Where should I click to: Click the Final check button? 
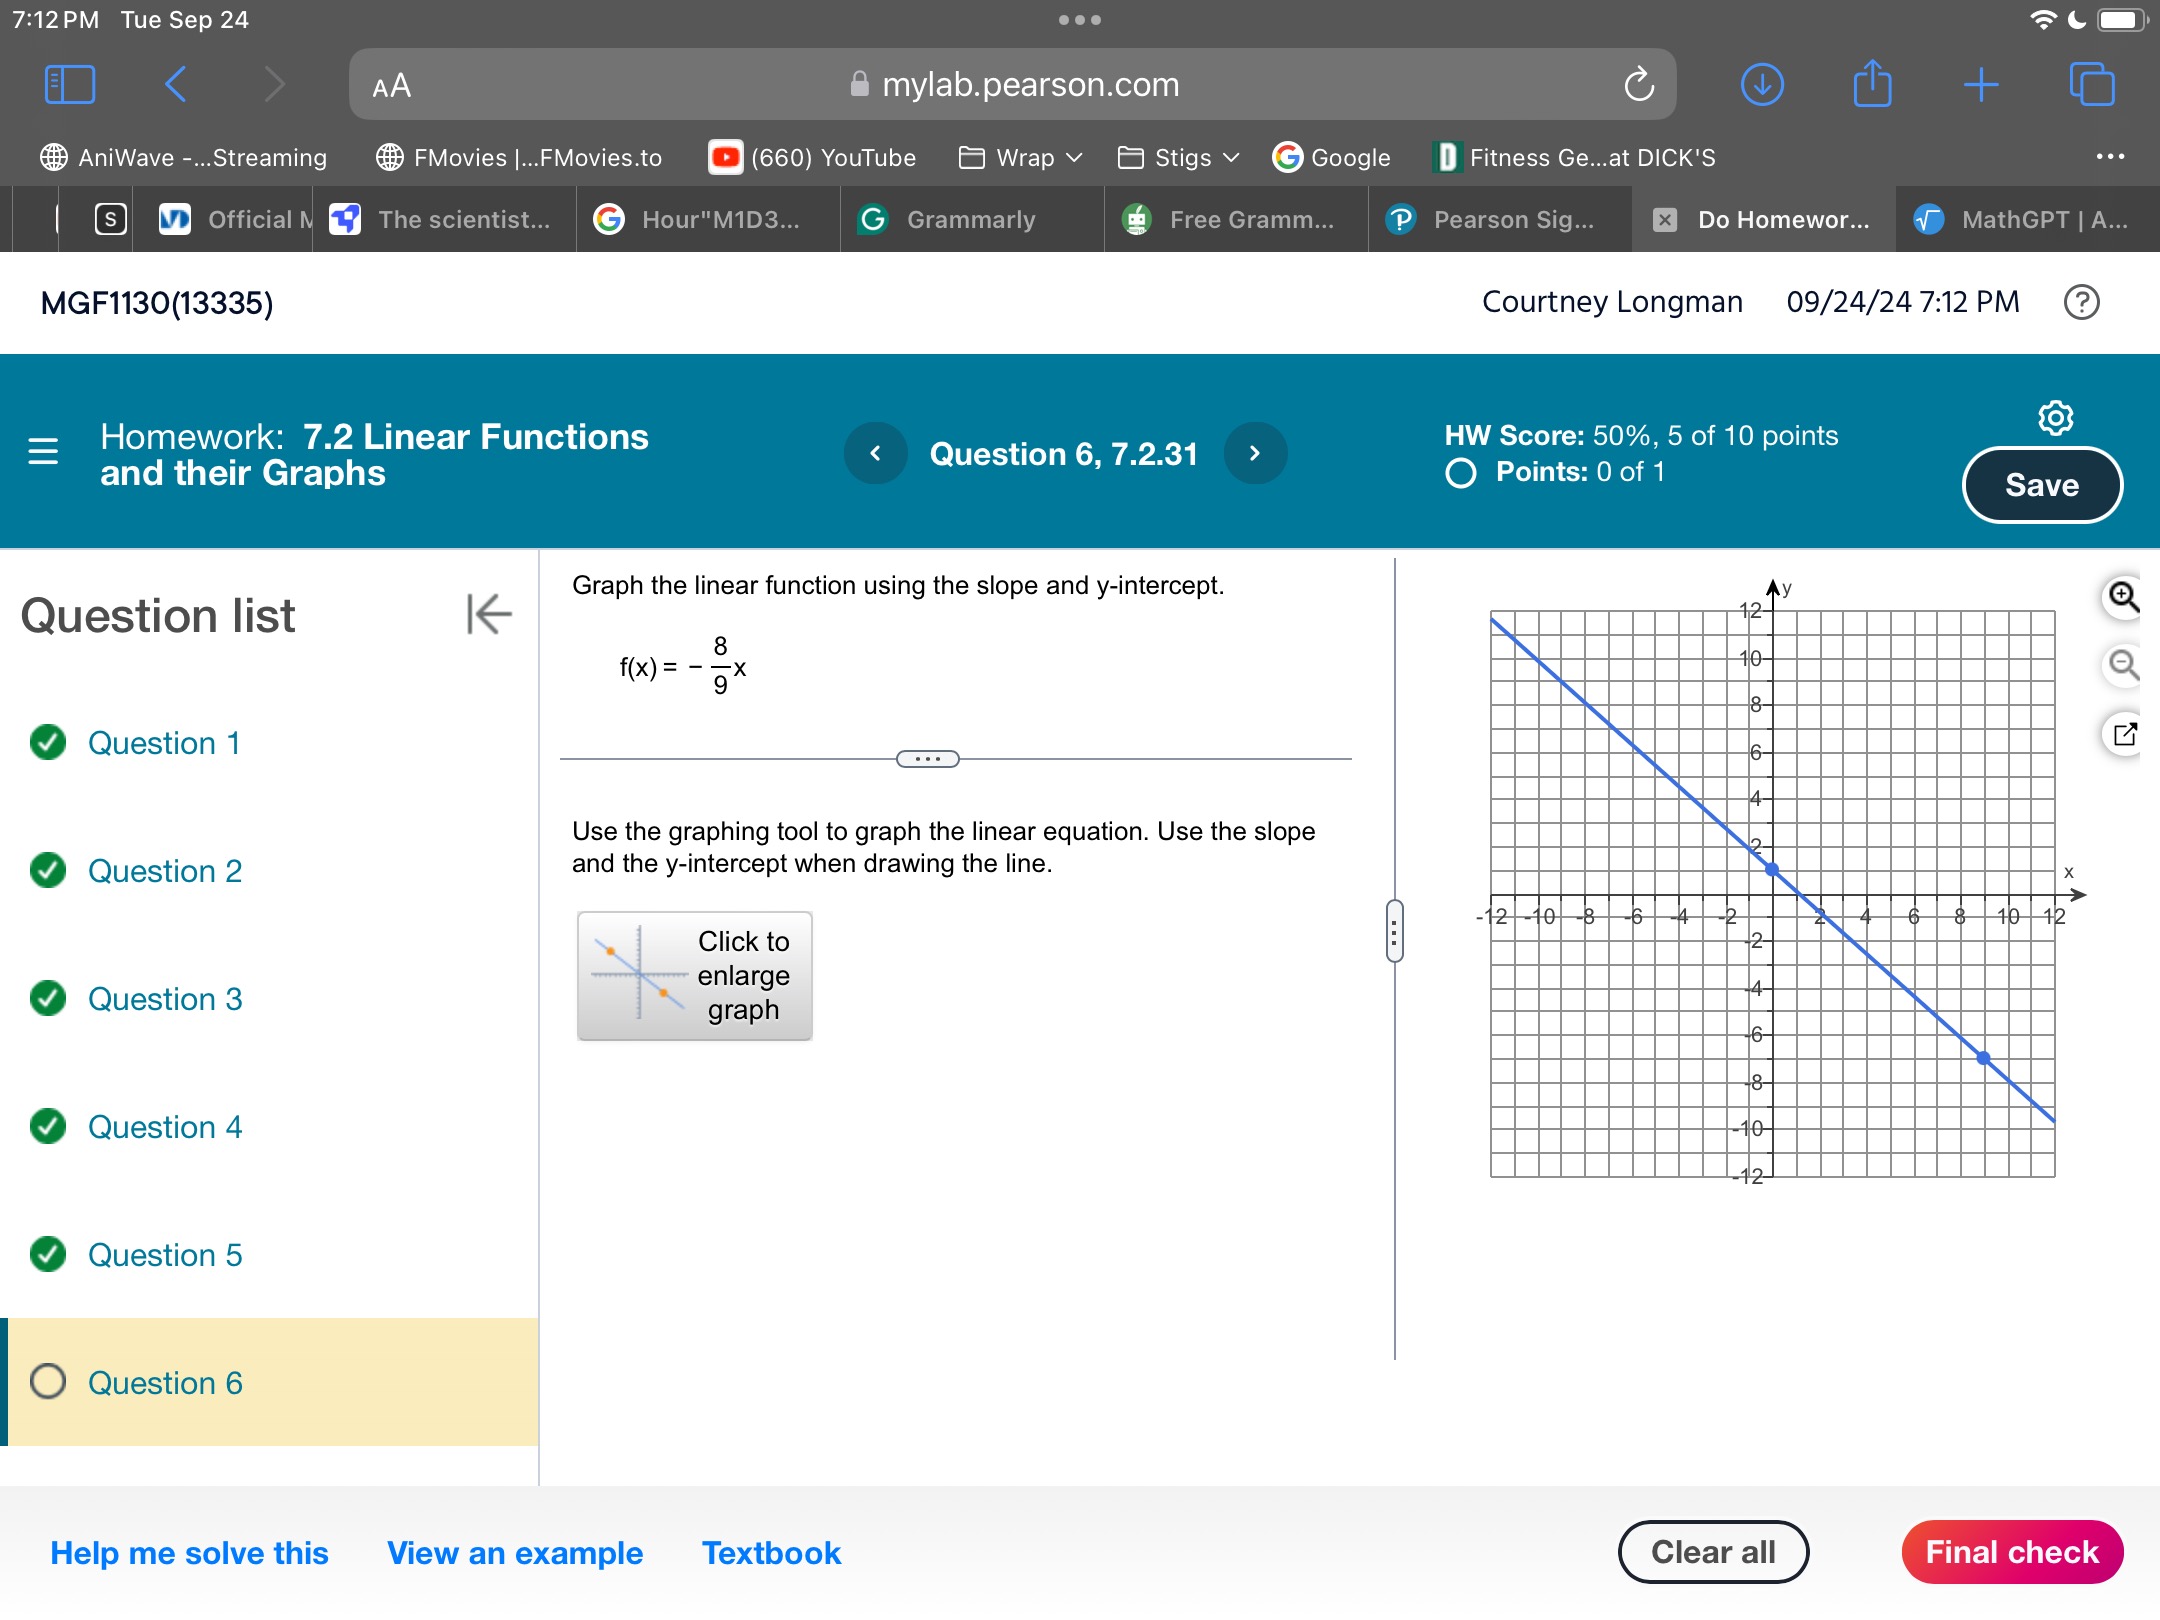tap(2012, 1552)
